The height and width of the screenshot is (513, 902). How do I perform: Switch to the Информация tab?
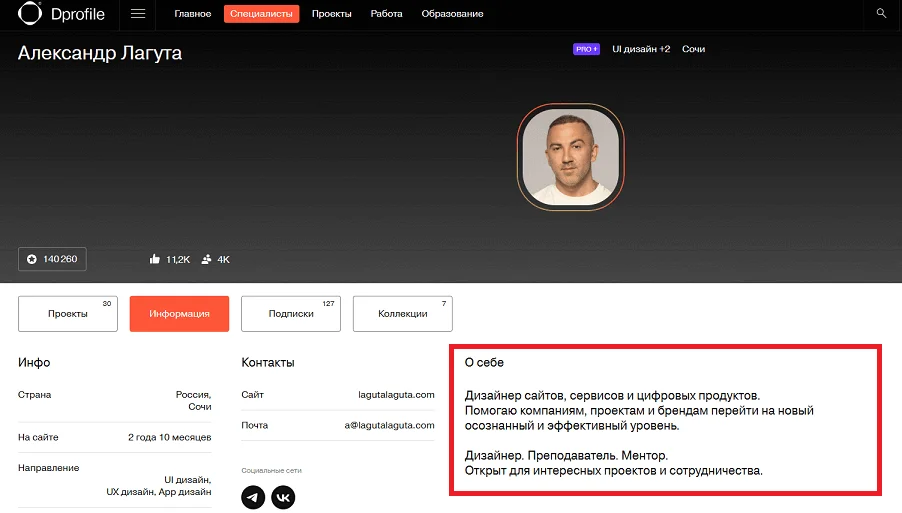[x=179, y=314]
